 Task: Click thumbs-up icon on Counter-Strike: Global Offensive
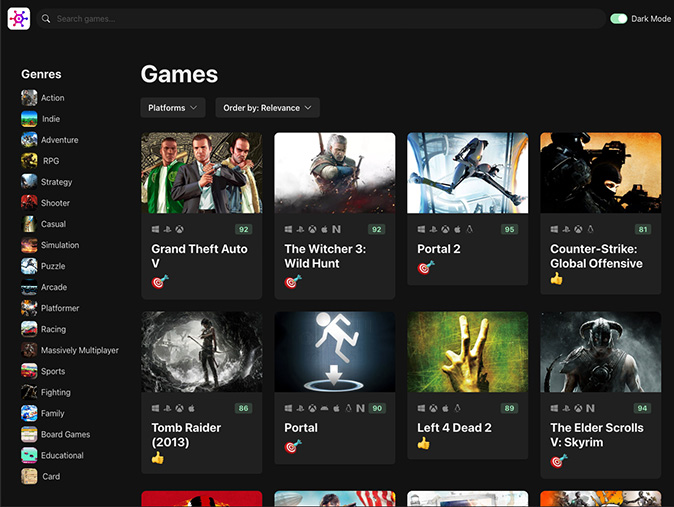point(557,279)
